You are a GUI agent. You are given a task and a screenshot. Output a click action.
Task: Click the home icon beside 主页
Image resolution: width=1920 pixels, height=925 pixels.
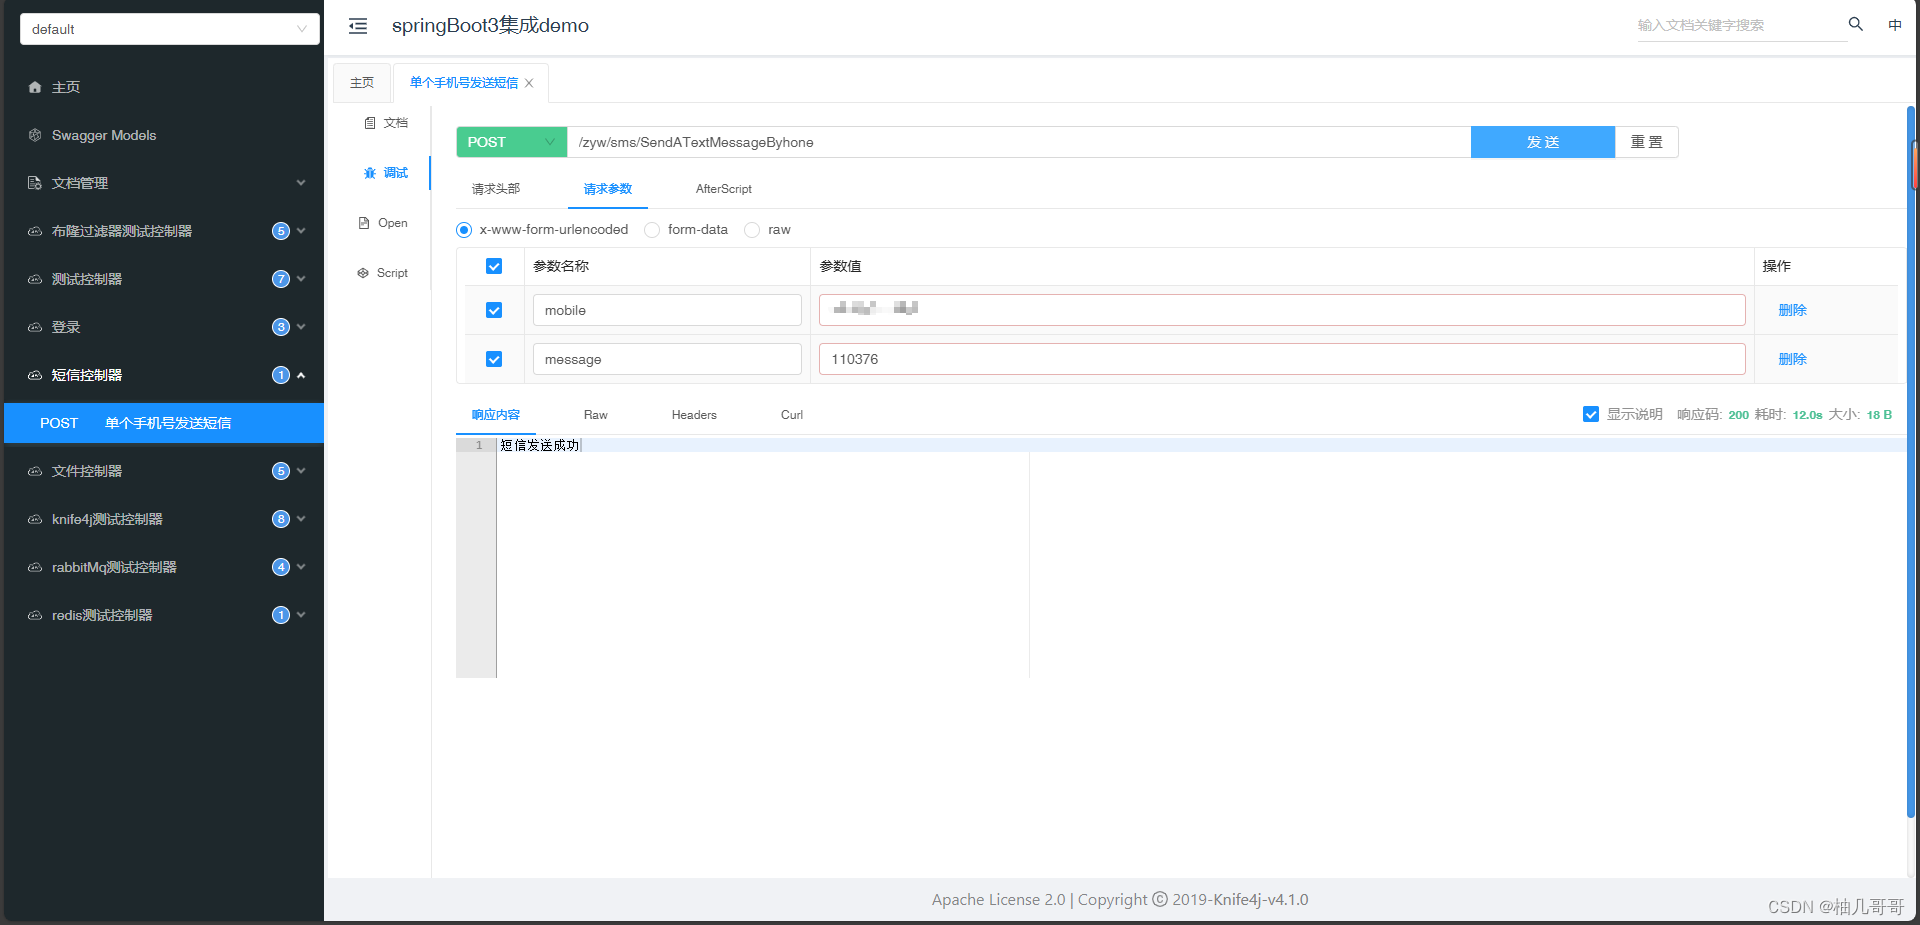point(35,88)
